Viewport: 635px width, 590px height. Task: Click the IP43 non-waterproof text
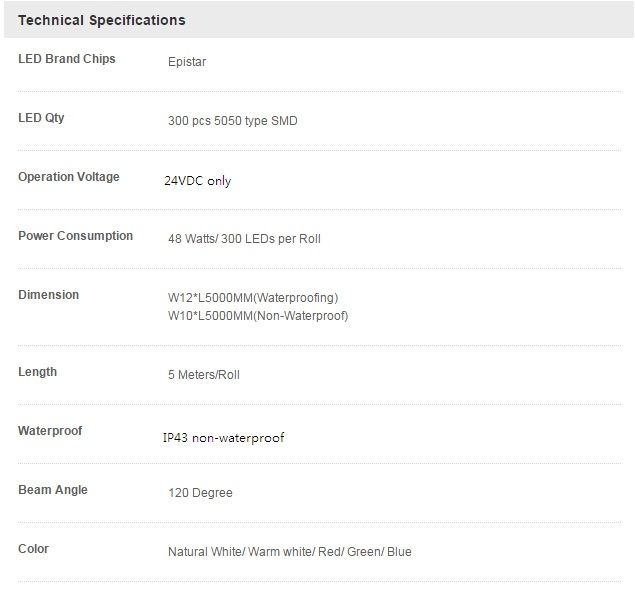224,438
